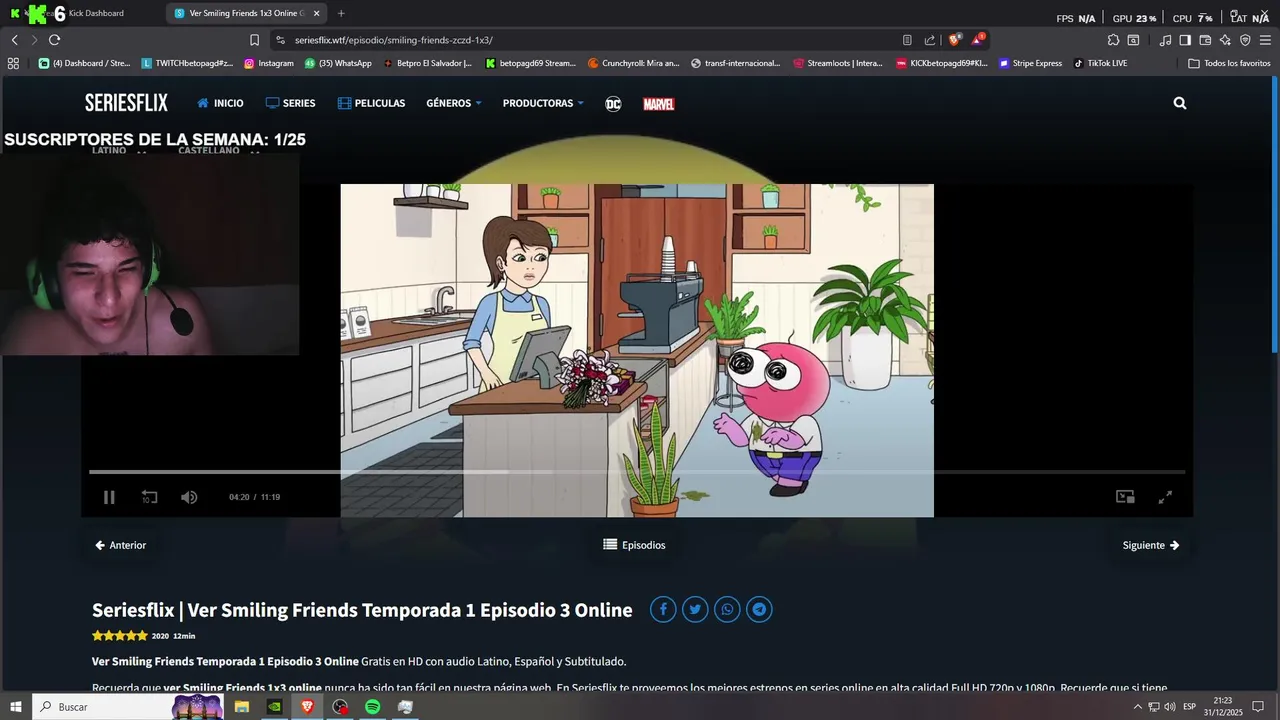Open the media control music note icon
This screenshot has width=1280, height=720.
click(x=1165, y=40)
